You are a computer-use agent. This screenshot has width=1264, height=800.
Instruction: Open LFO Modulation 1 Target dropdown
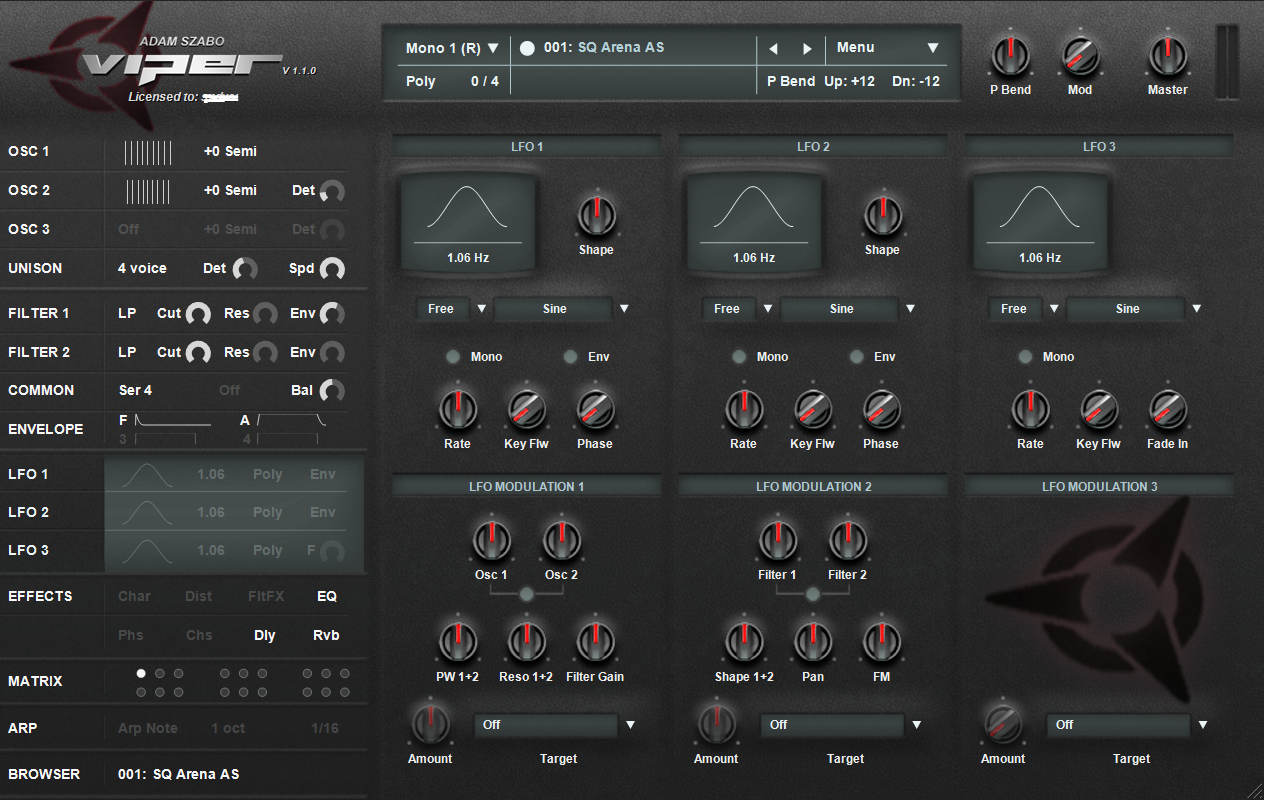[x=556, y=725]
